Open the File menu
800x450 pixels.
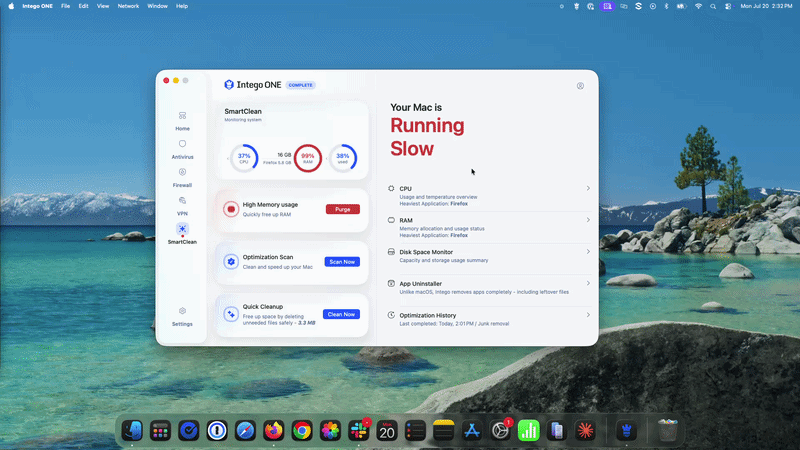point(65,6)
